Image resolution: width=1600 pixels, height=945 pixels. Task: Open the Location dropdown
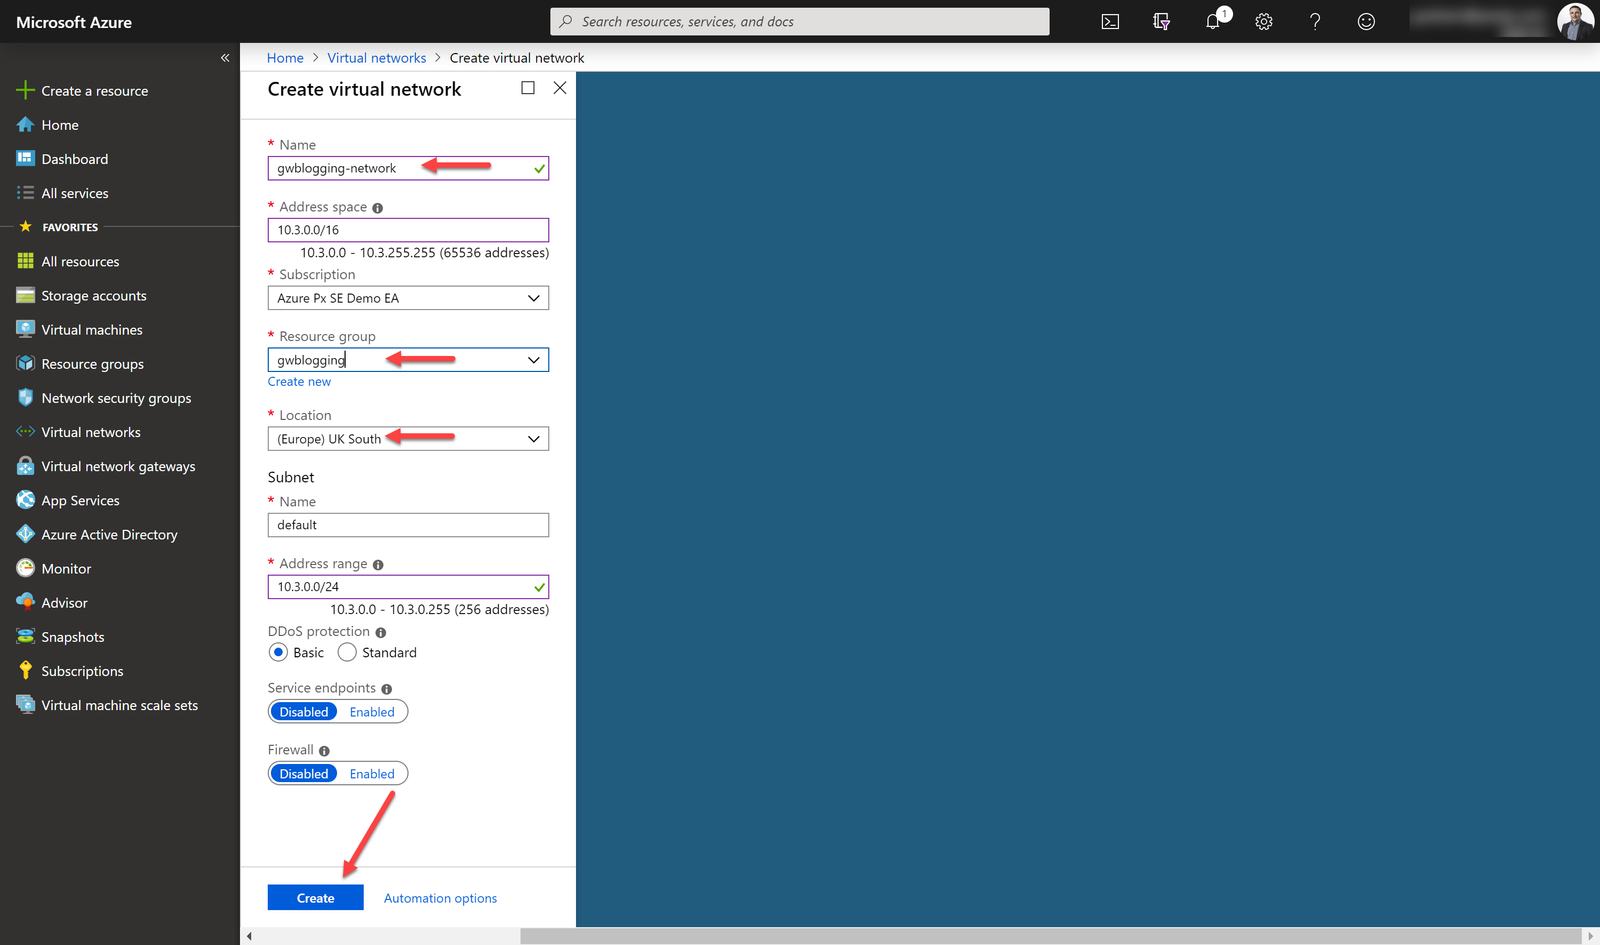coord(533,438)
